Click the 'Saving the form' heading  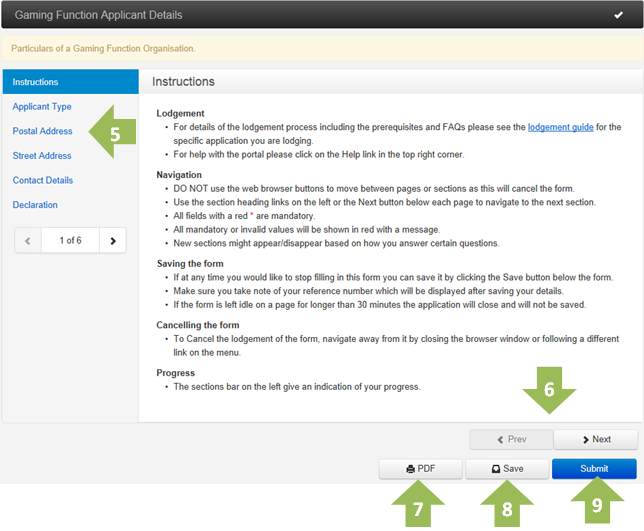pos(190,264)
